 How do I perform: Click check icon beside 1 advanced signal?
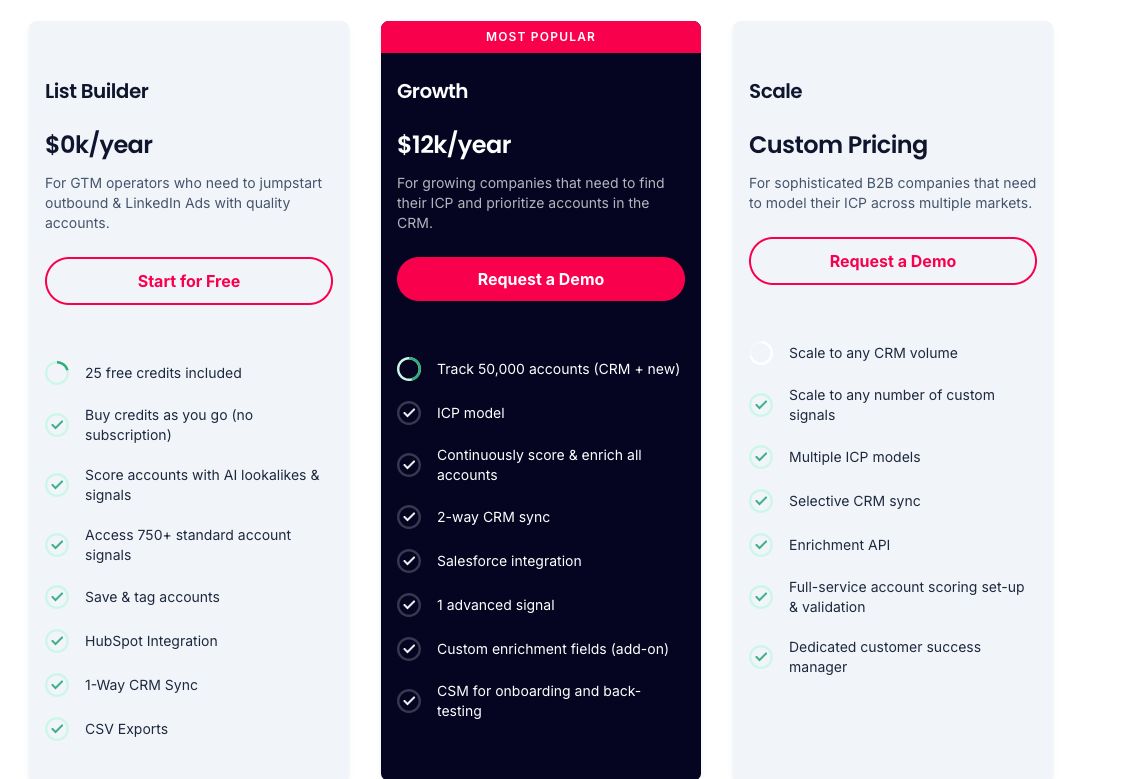point(409,605)
